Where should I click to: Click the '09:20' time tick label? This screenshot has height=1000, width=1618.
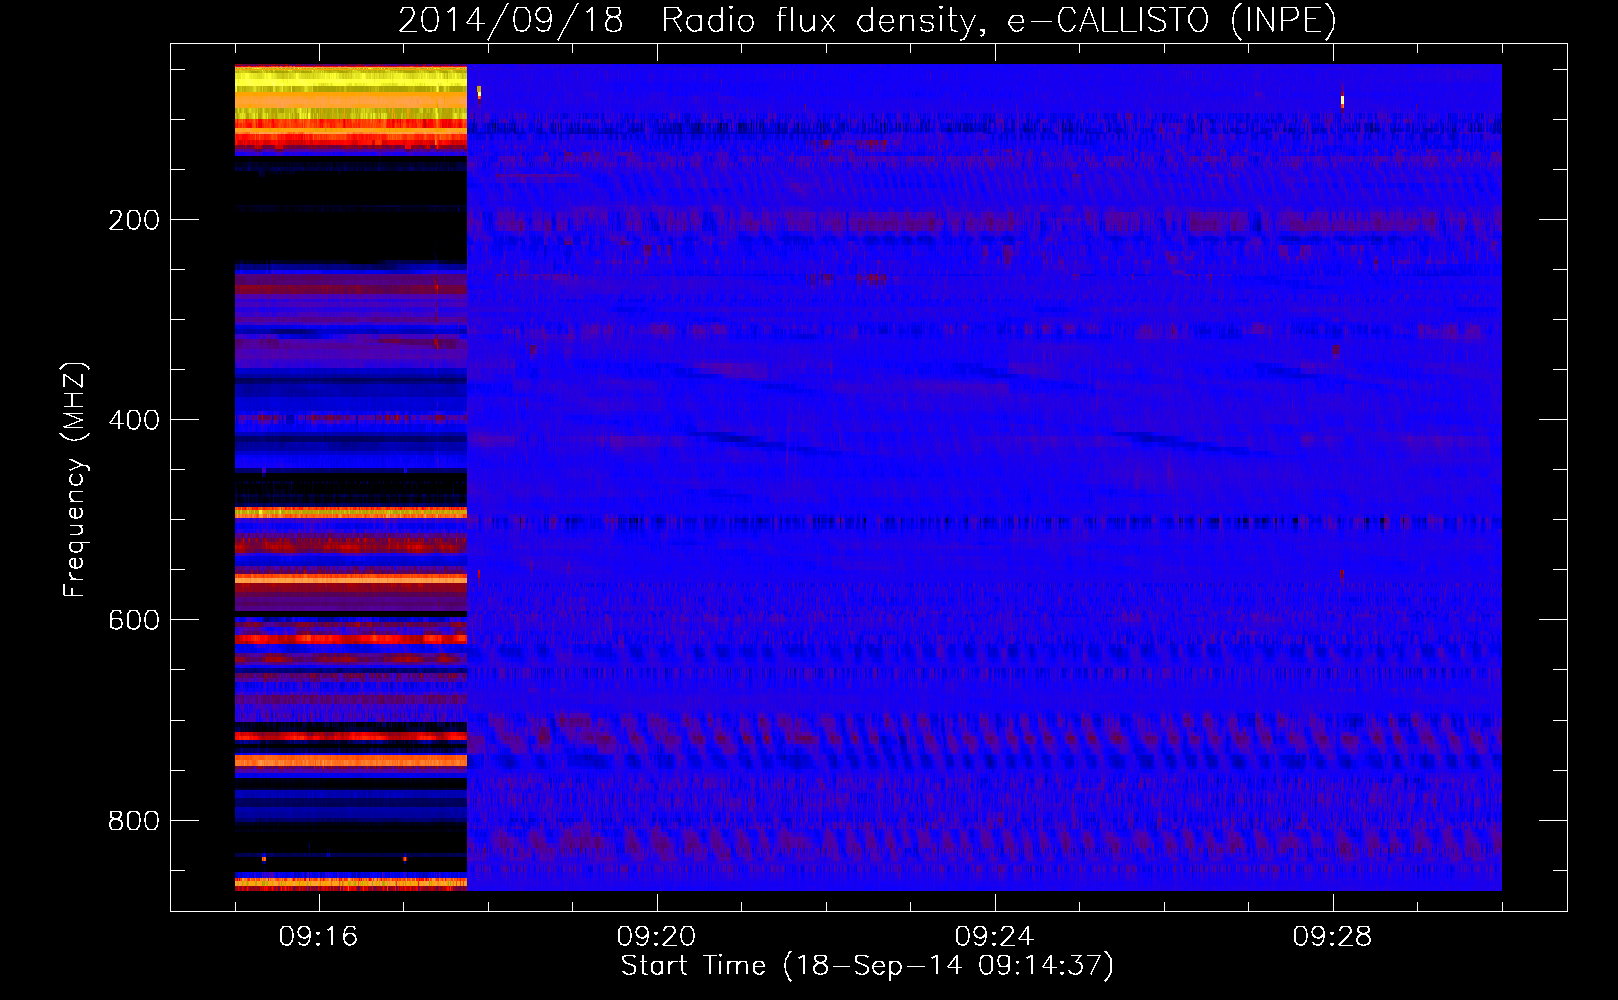(656, 936)
